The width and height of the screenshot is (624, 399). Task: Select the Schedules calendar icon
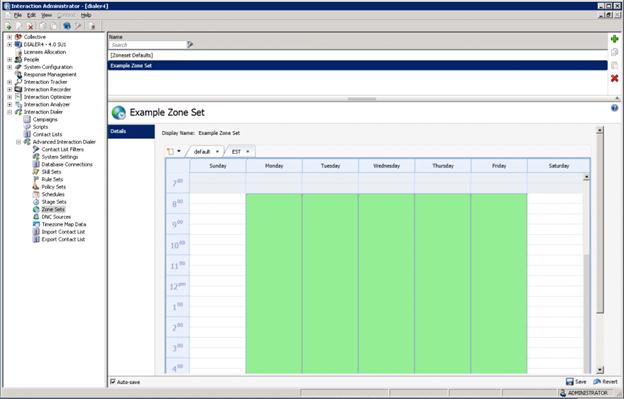point(36,195)
